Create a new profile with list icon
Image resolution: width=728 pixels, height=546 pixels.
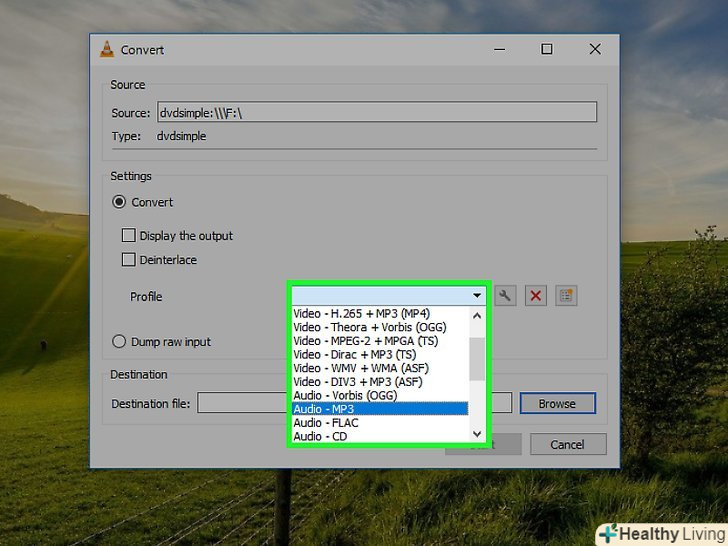[x=566, y=296]
